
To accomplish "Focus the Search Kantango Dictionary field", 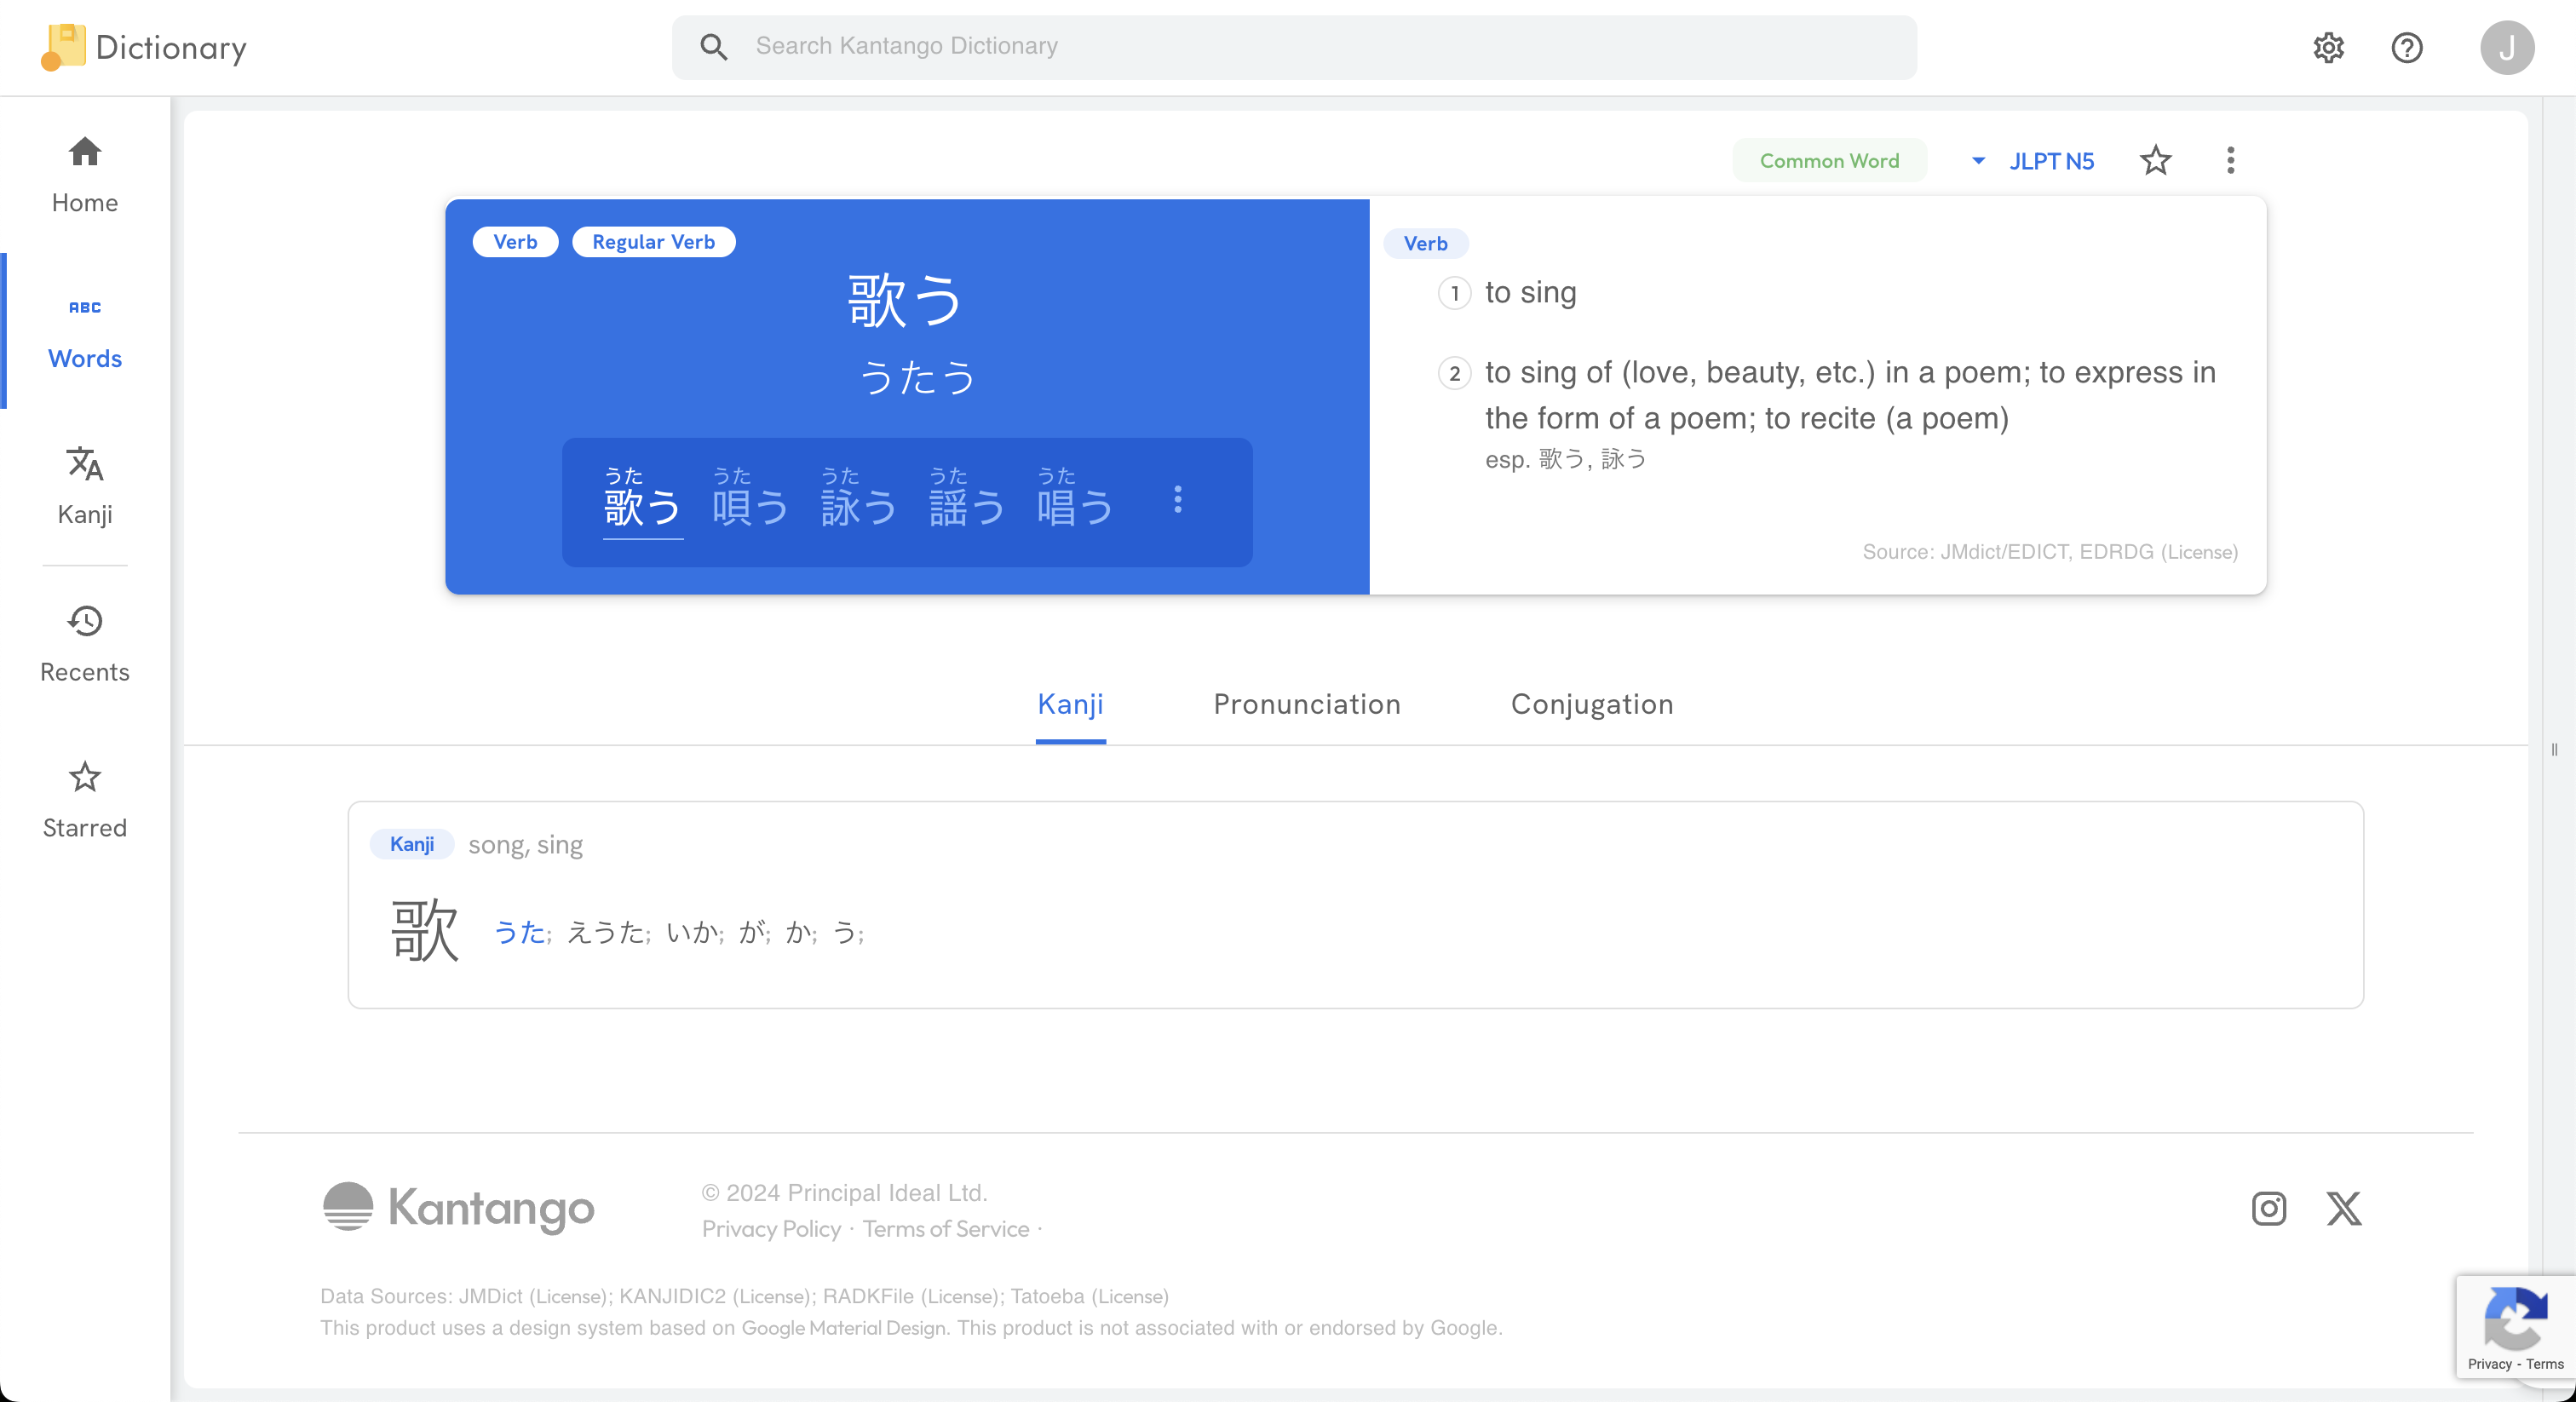I will (1294, 47).
